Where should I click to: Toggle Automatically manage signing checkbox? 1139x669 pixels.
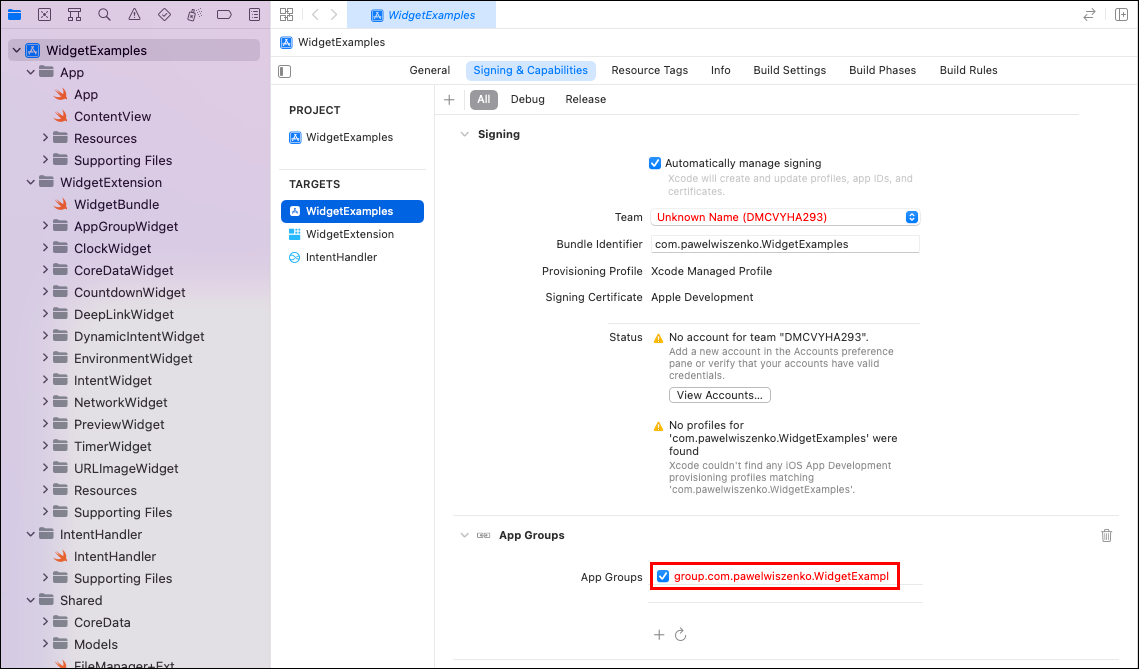pyautogui.click(x=655, y=163)
